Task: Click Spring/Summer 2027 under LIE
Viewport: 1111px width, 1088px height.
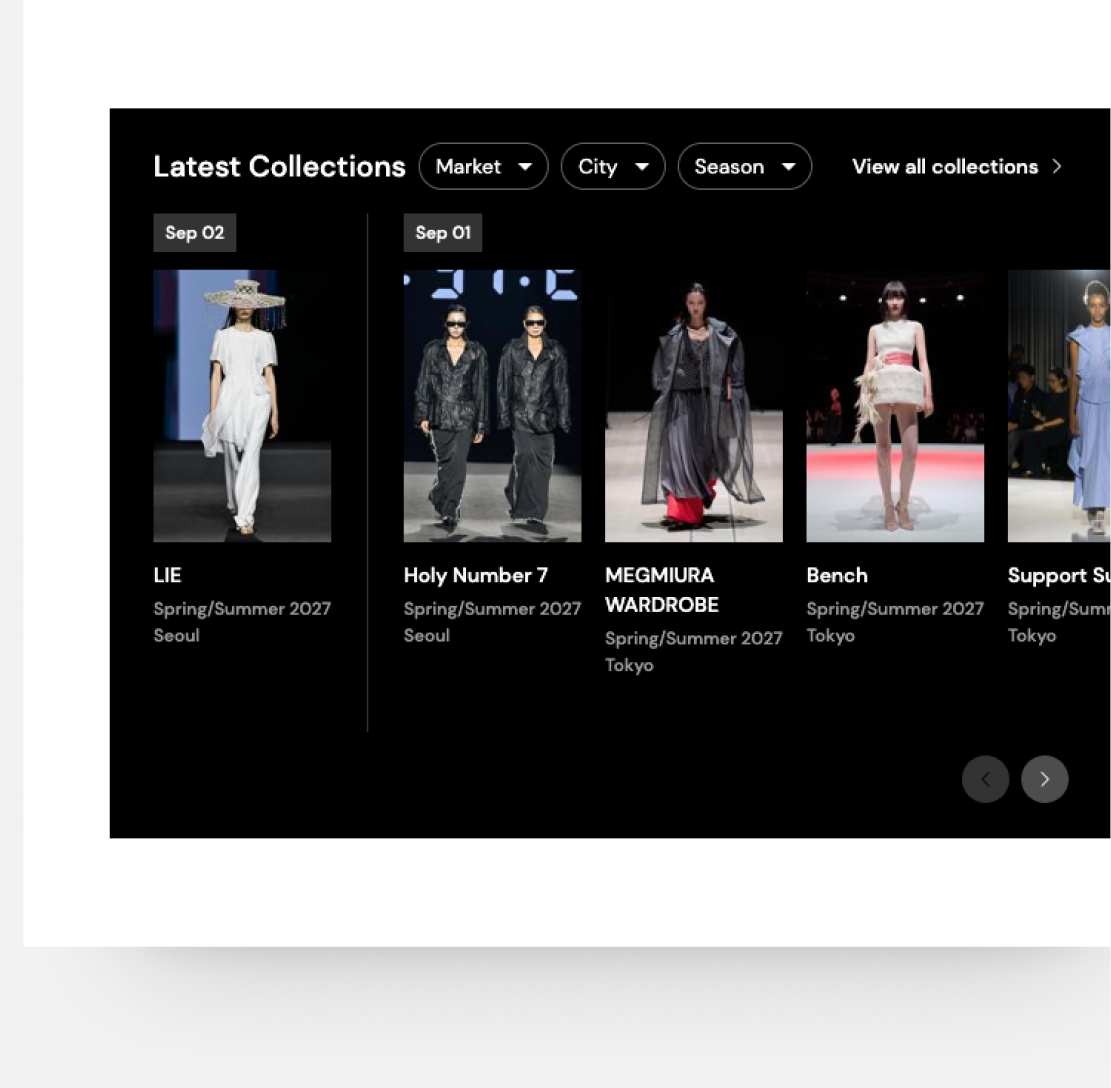Action: (242, 608)
